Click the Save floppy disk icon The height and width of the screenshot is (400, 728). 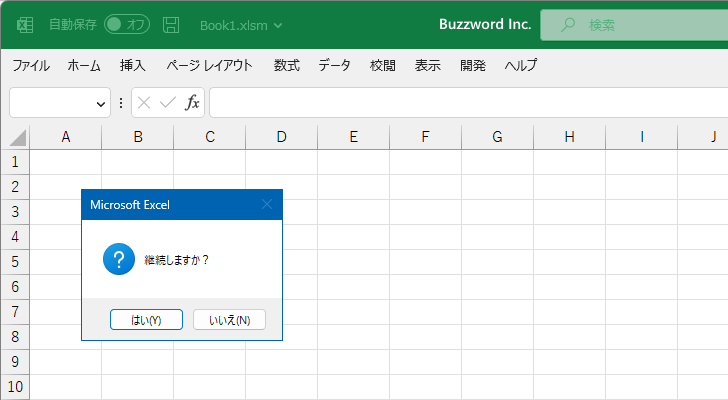tap(171, 25)
